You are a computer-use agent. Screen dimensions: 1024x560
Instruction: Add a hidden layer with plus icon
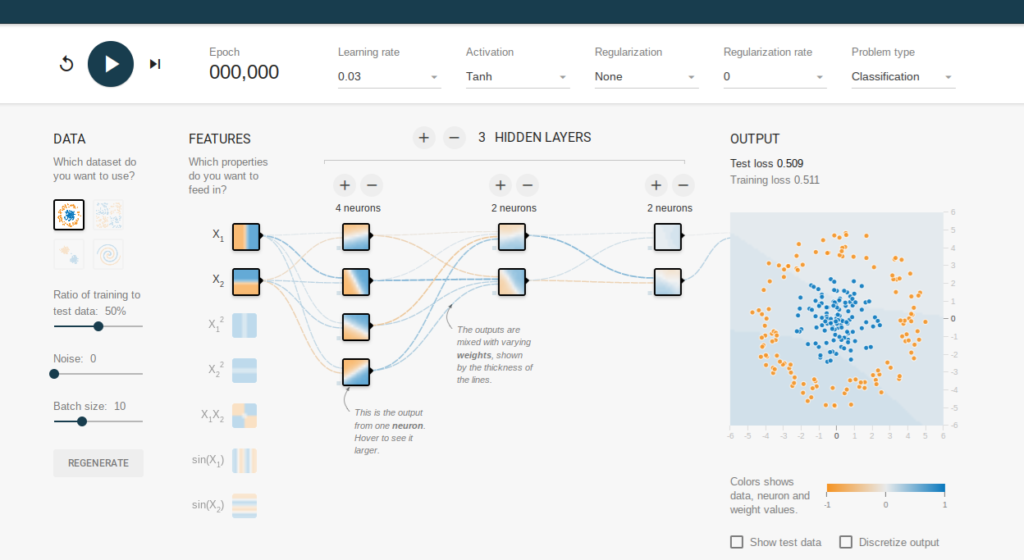tap(424, 137)
